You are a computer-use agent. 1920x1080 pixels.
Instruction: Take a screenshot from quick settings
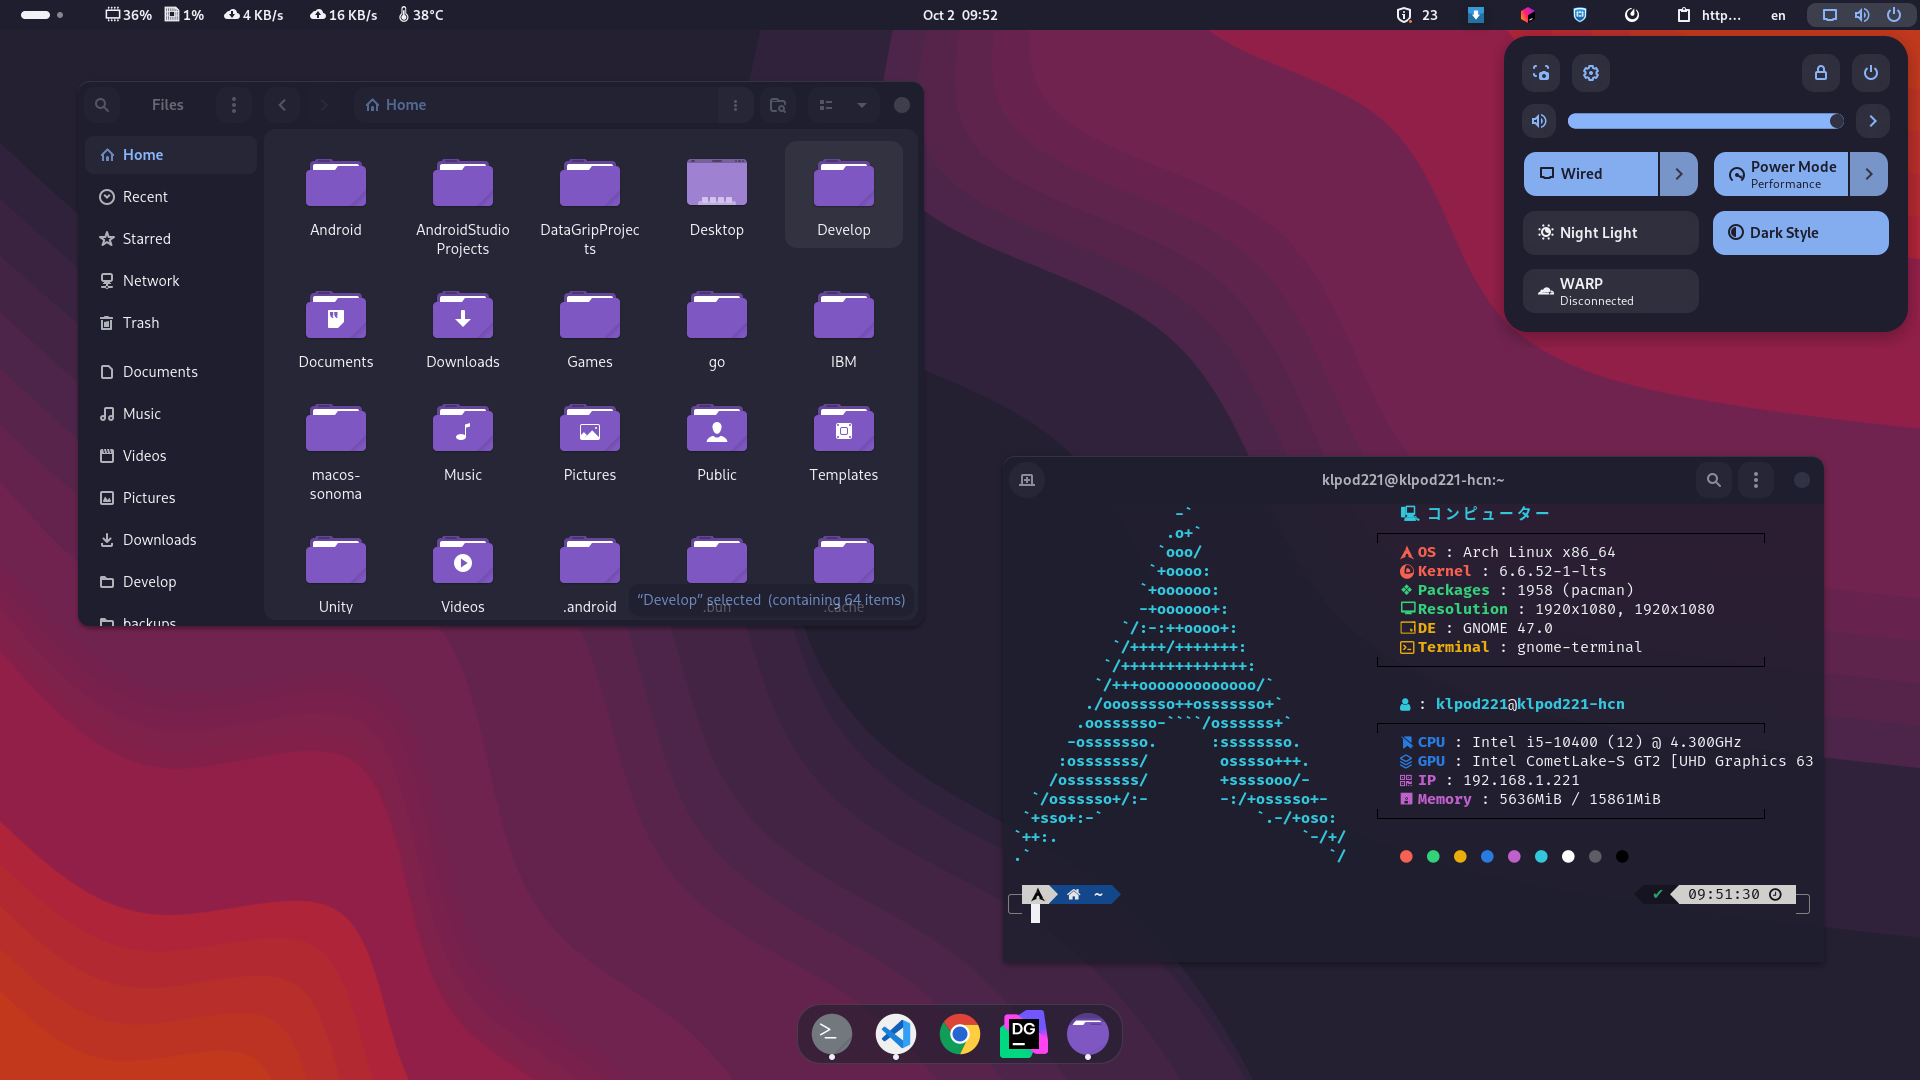(x=1541, y=73)
